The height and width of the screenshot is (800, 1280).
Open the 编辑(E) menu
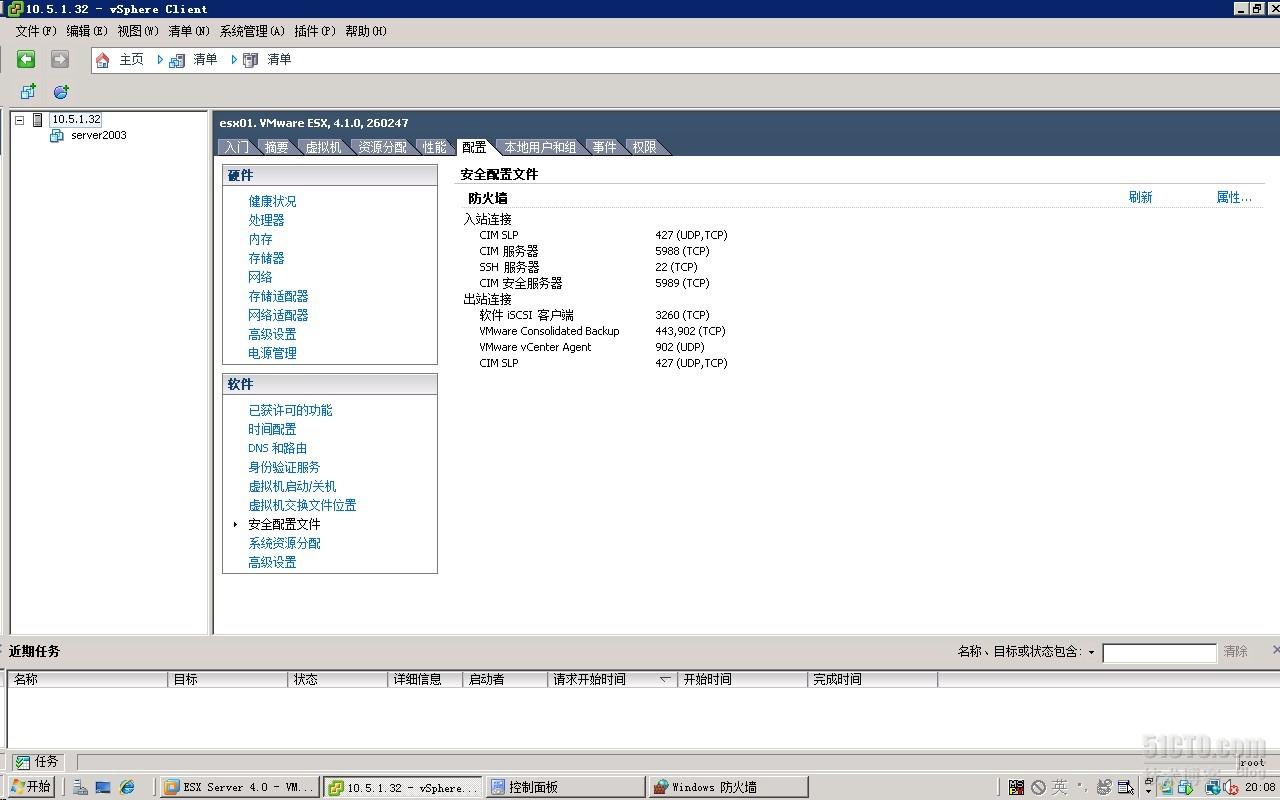coord(87,31)
